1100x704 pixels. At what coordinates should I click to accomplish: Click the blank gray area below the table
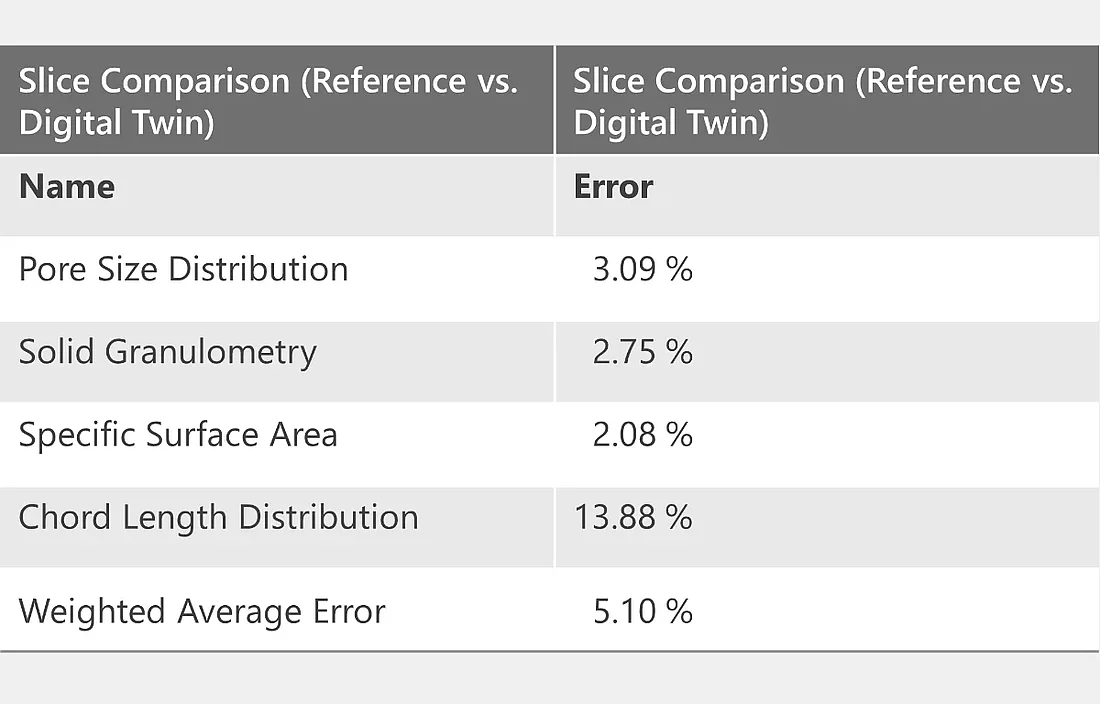550,680
